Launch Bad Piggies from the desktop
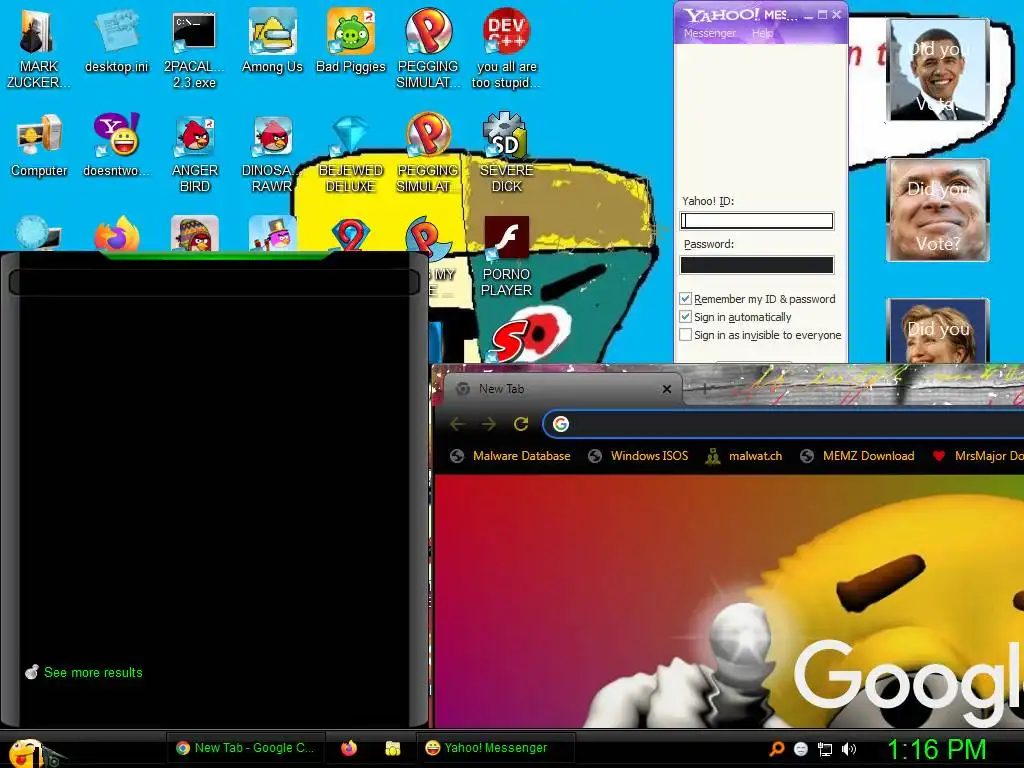The width and height of the screenshot is (1024, 768). click(x=351, y=40)
